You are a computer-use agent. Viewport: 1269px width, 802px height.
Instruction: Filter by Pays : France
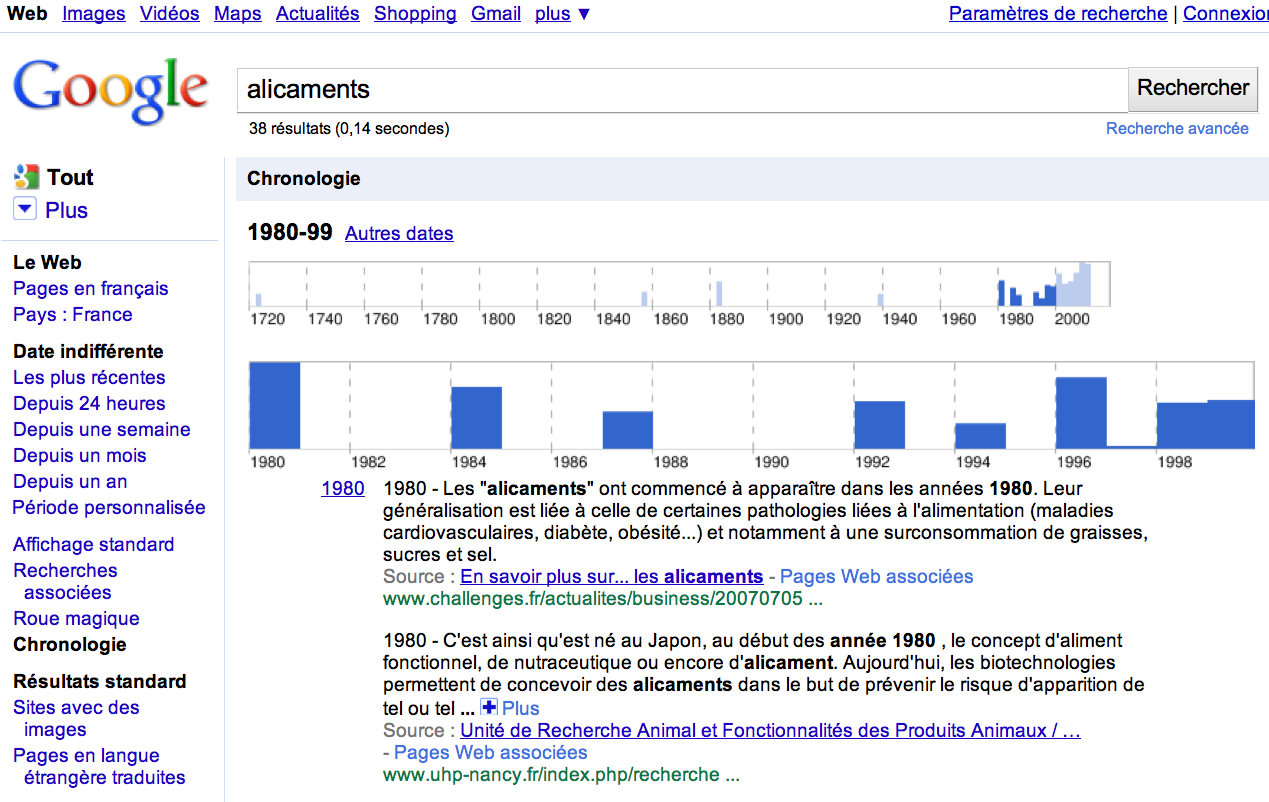pos(73,315)
